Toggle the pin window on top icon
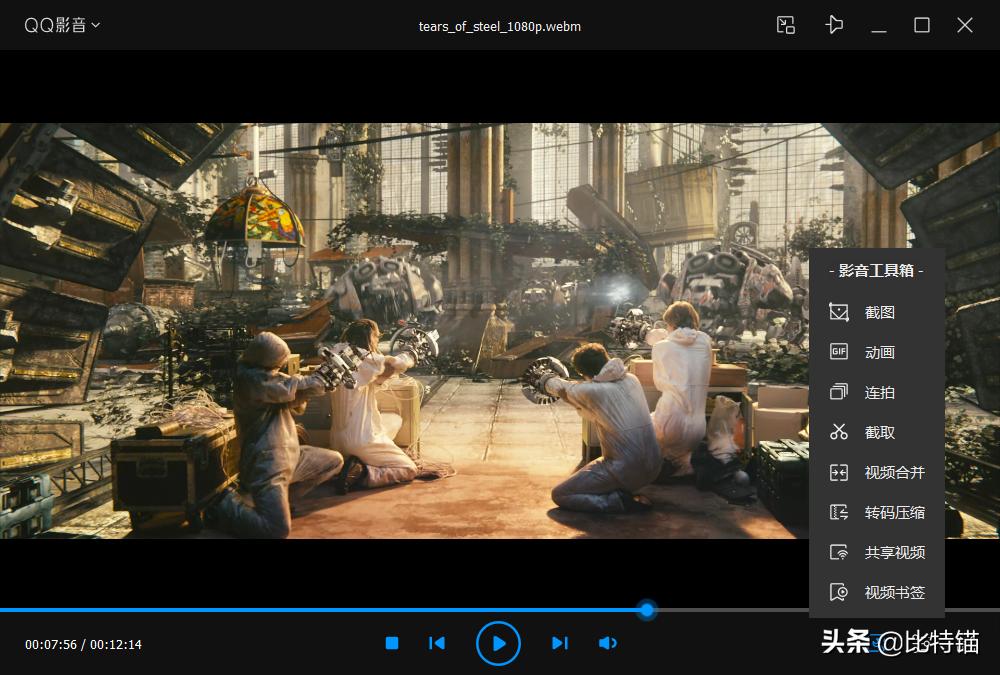 pyautogui.click(x=834, y=25)
